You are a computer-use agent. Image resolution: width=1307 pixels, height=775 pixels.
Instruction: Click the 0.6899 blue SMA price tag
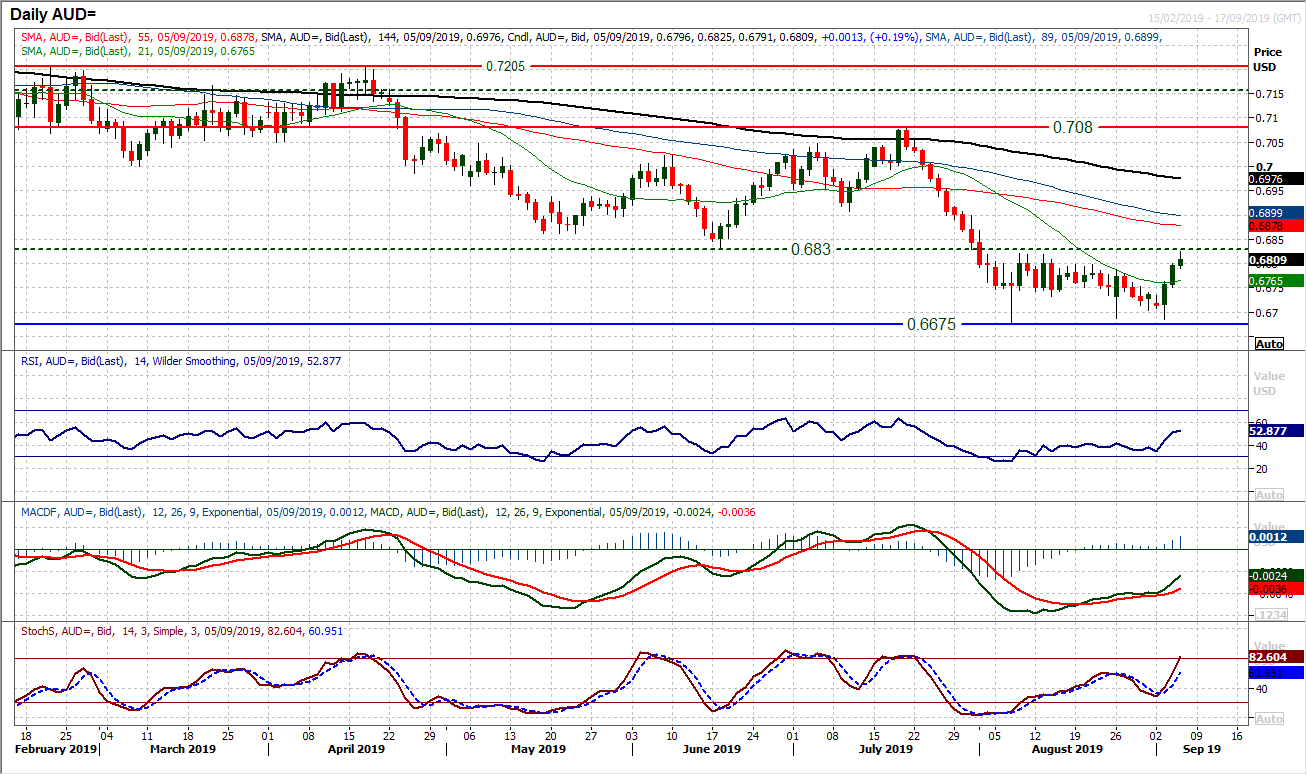click(x=1276, y=213)
